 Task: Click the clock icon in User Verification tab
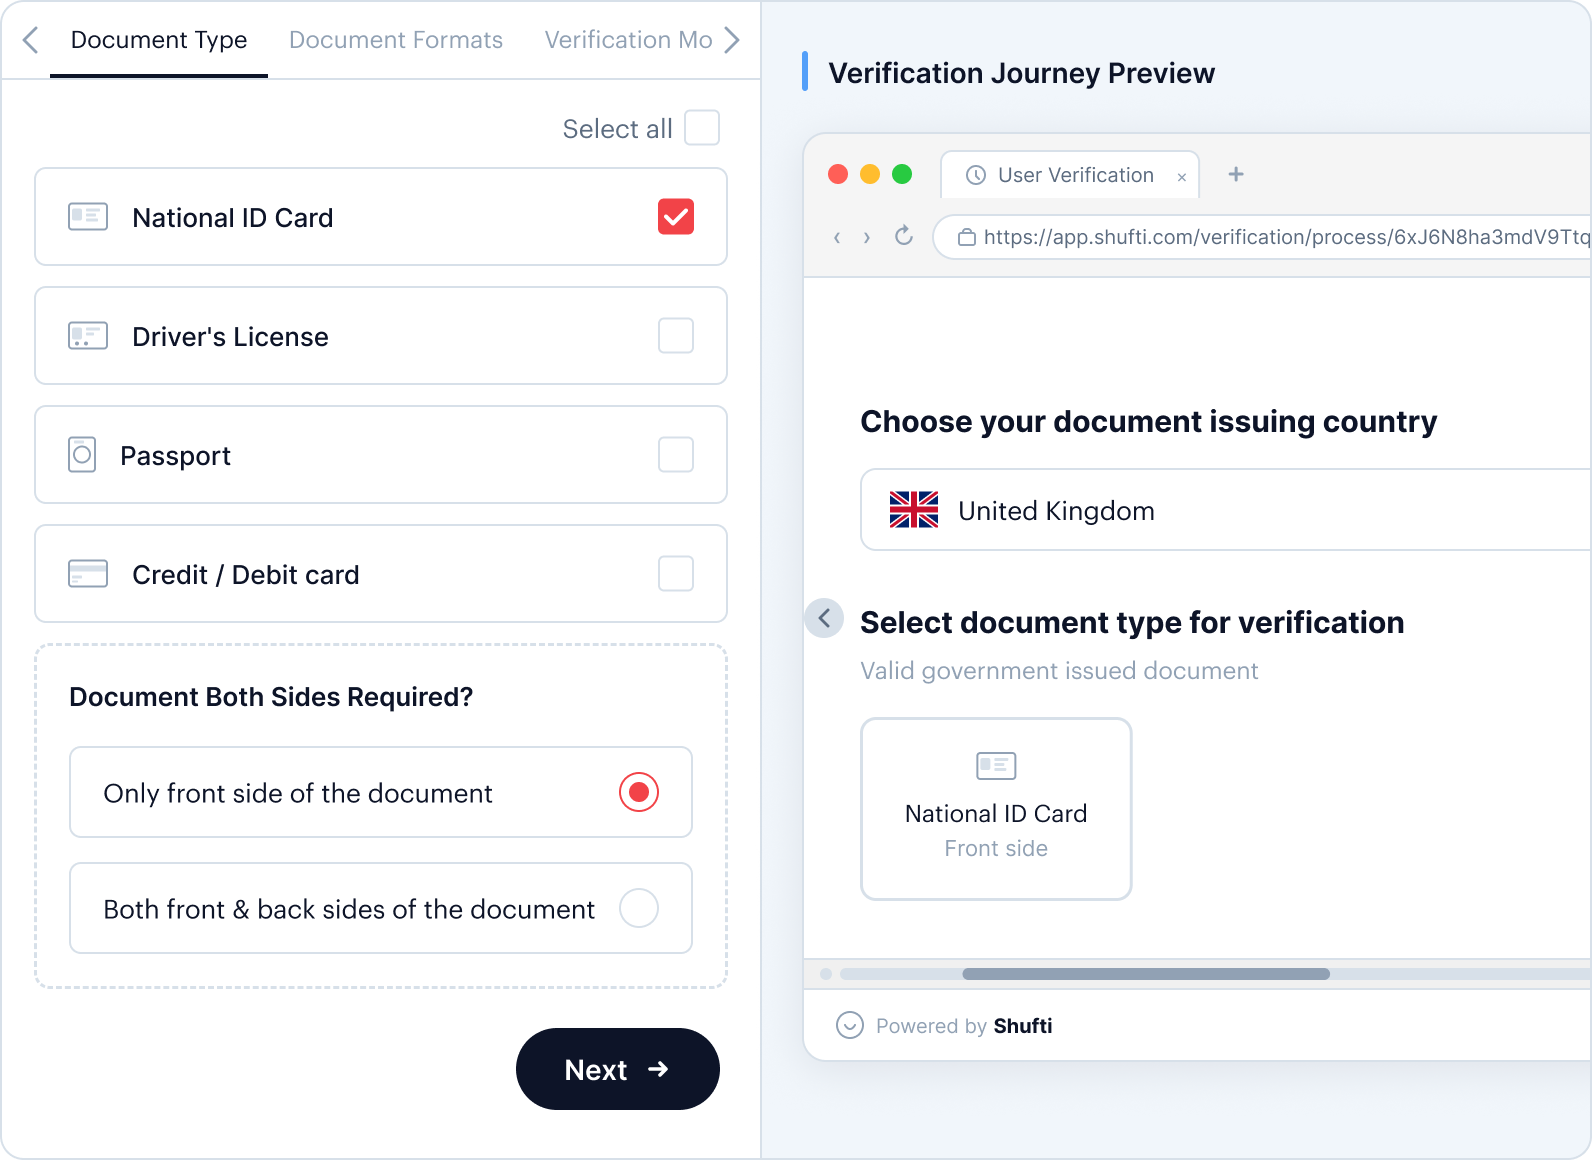point(976,175)
